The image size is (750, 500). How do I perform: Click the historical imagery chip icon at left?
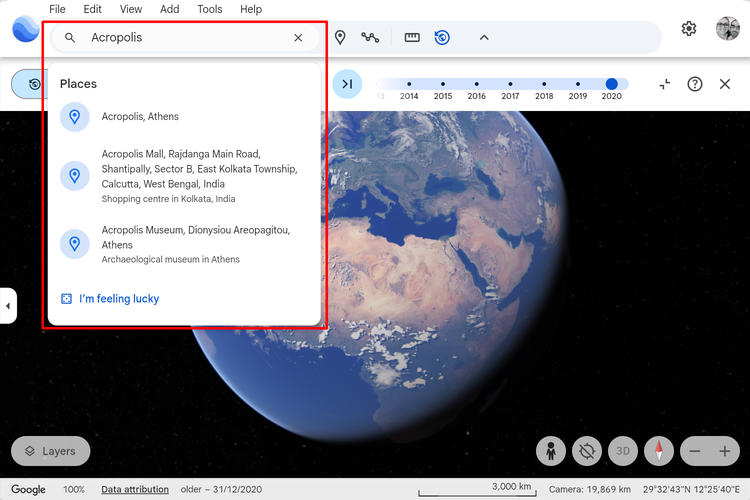point(34,85)
